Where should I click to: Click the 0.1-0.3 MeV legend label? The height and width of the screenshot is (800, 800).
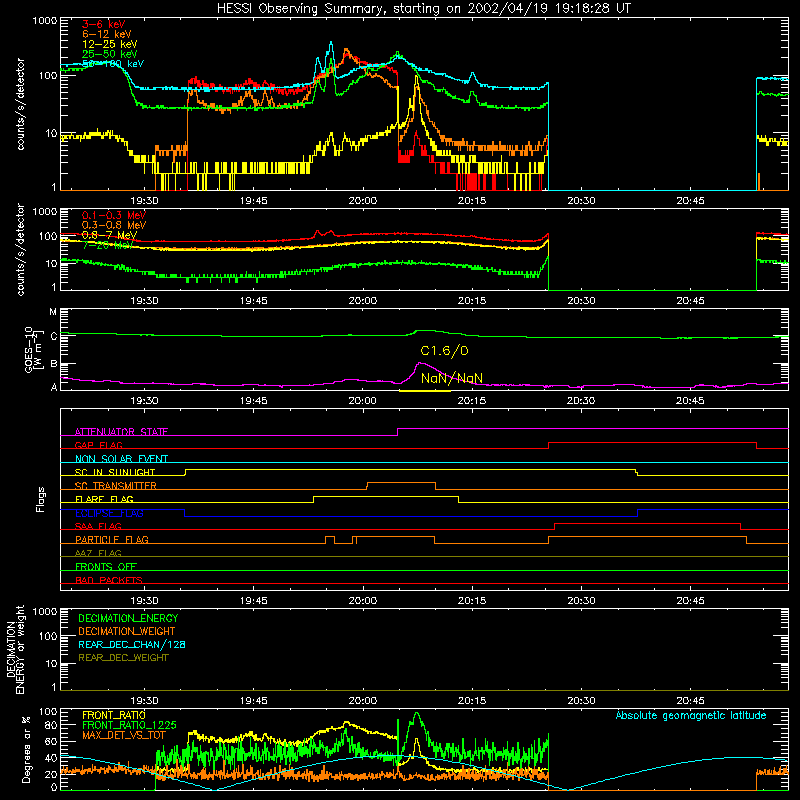114,215
